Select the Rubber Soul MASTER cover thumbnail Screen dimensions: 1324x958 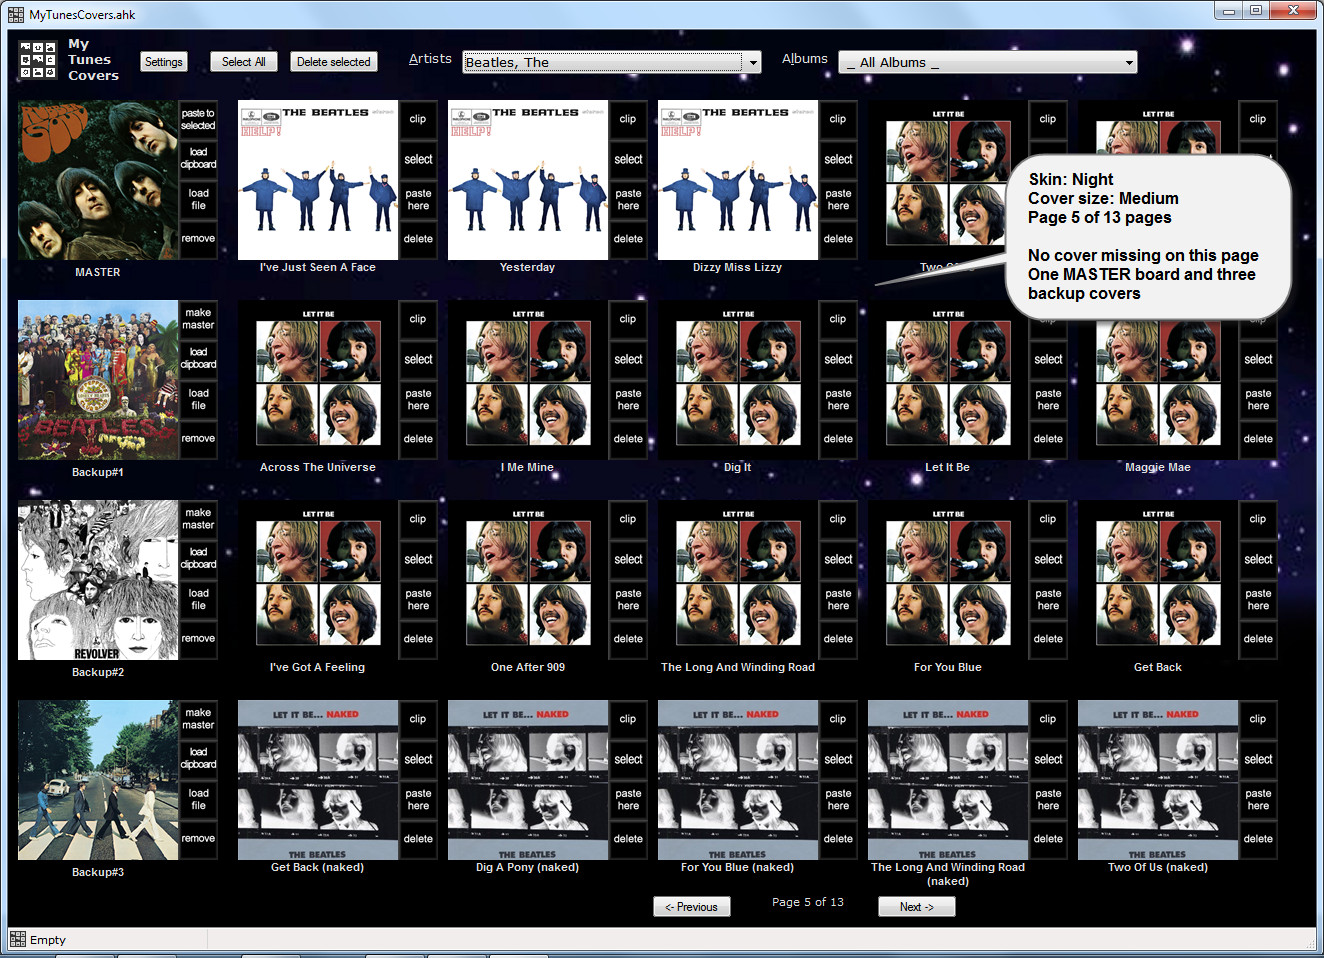(x=98, y=180)
